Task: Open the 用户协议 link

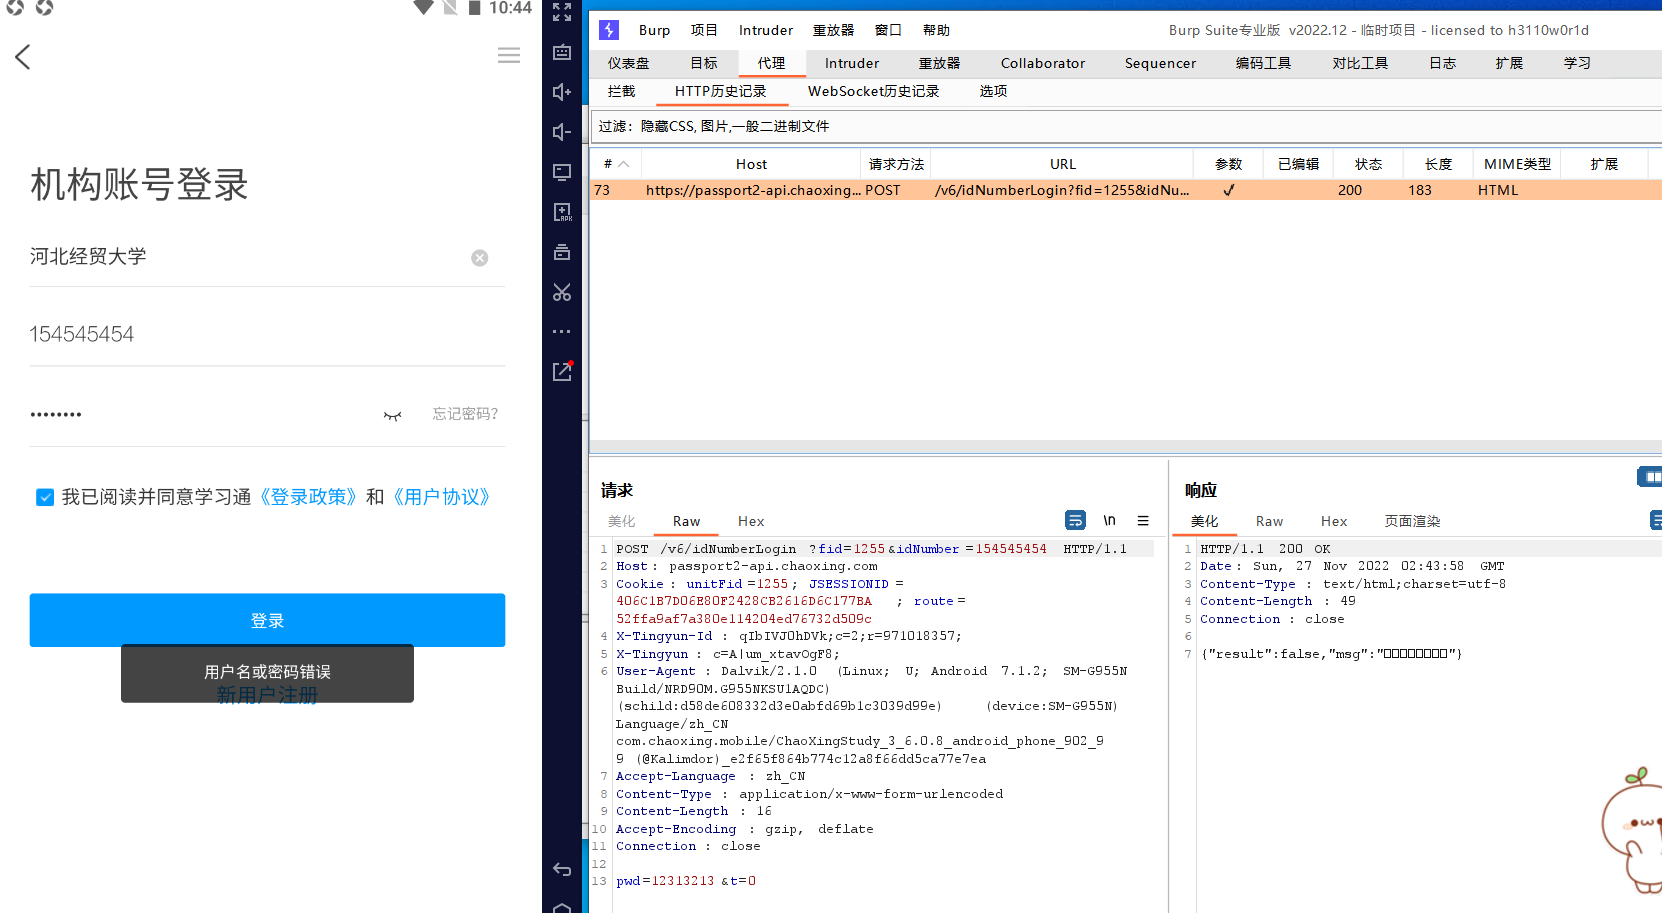Action: point(441,497)
